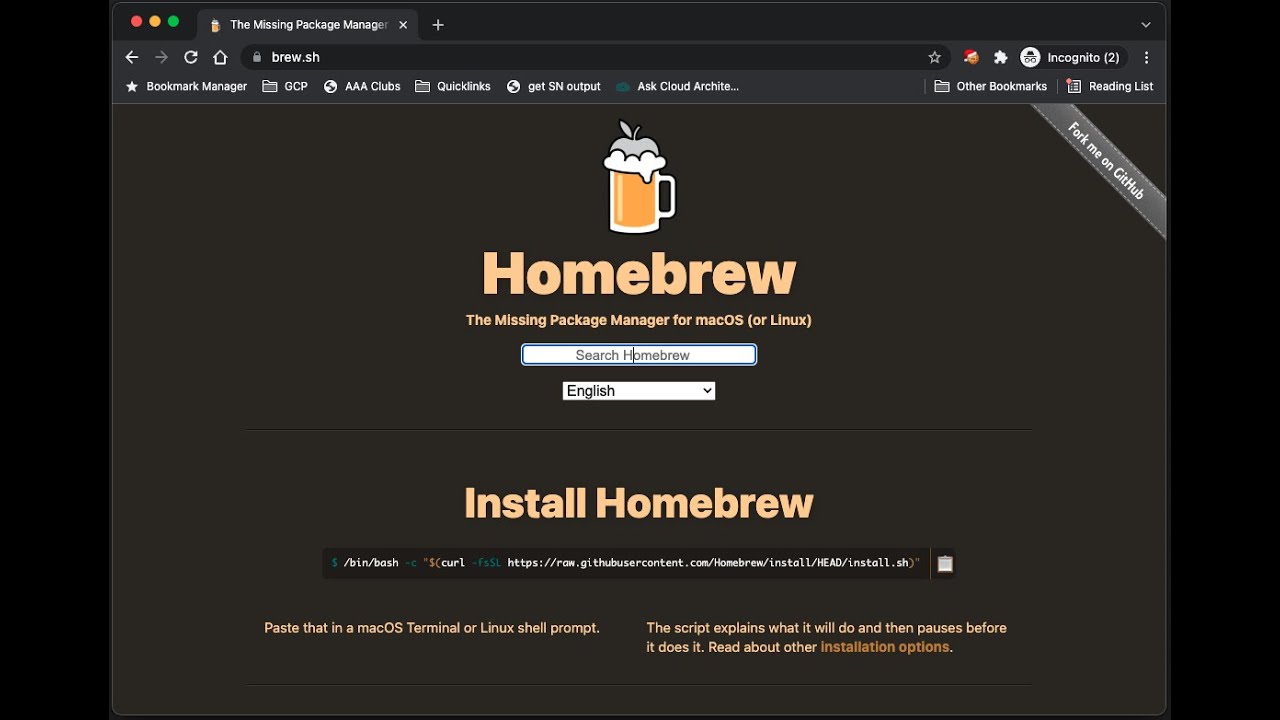Reload the brew.sh page
This screenshot has width=1280, height=720.
[x=191, y=57]
